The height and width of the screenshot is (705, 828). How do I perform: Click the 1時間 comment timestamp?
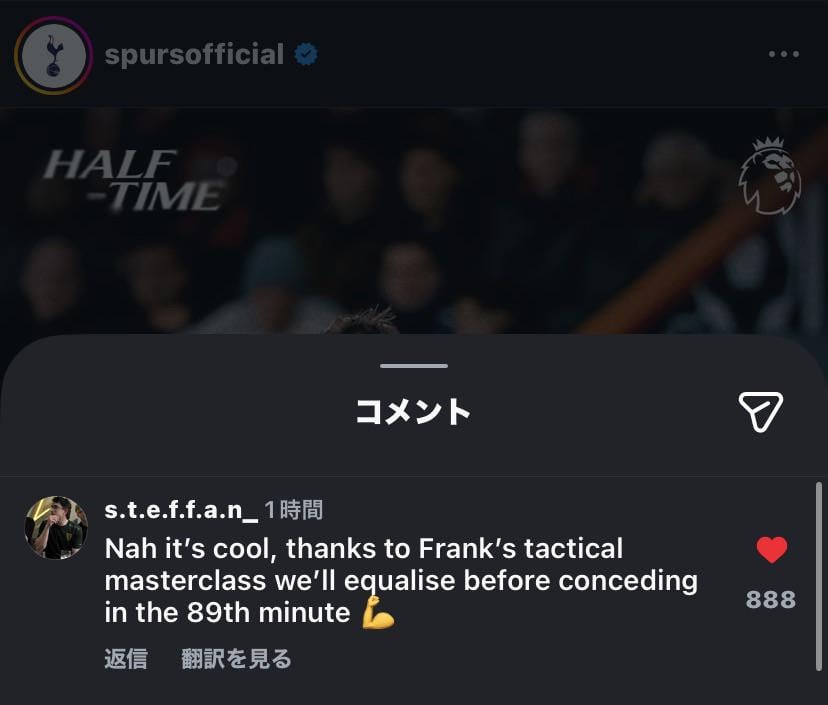pos(294,510)
